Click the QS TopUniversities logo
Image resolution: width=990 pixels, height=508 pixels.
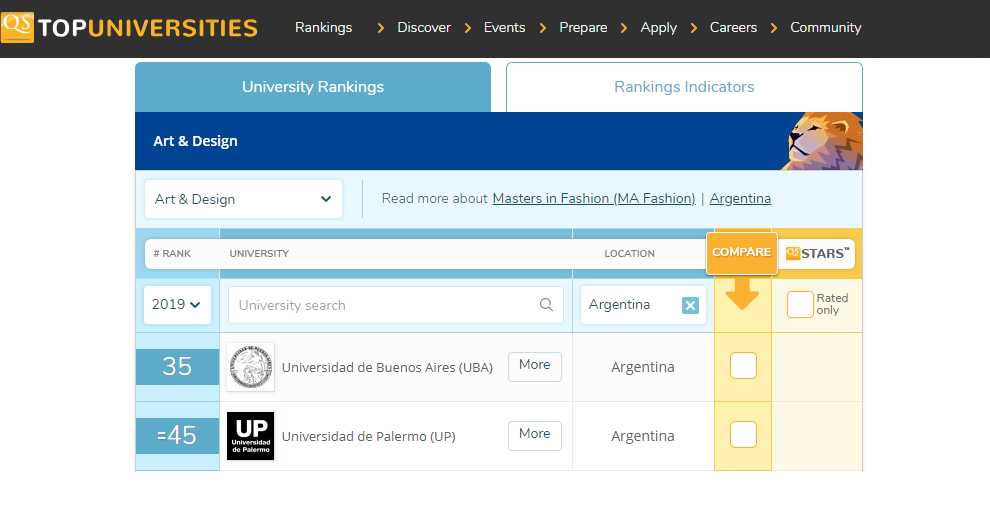coord(129,28)
